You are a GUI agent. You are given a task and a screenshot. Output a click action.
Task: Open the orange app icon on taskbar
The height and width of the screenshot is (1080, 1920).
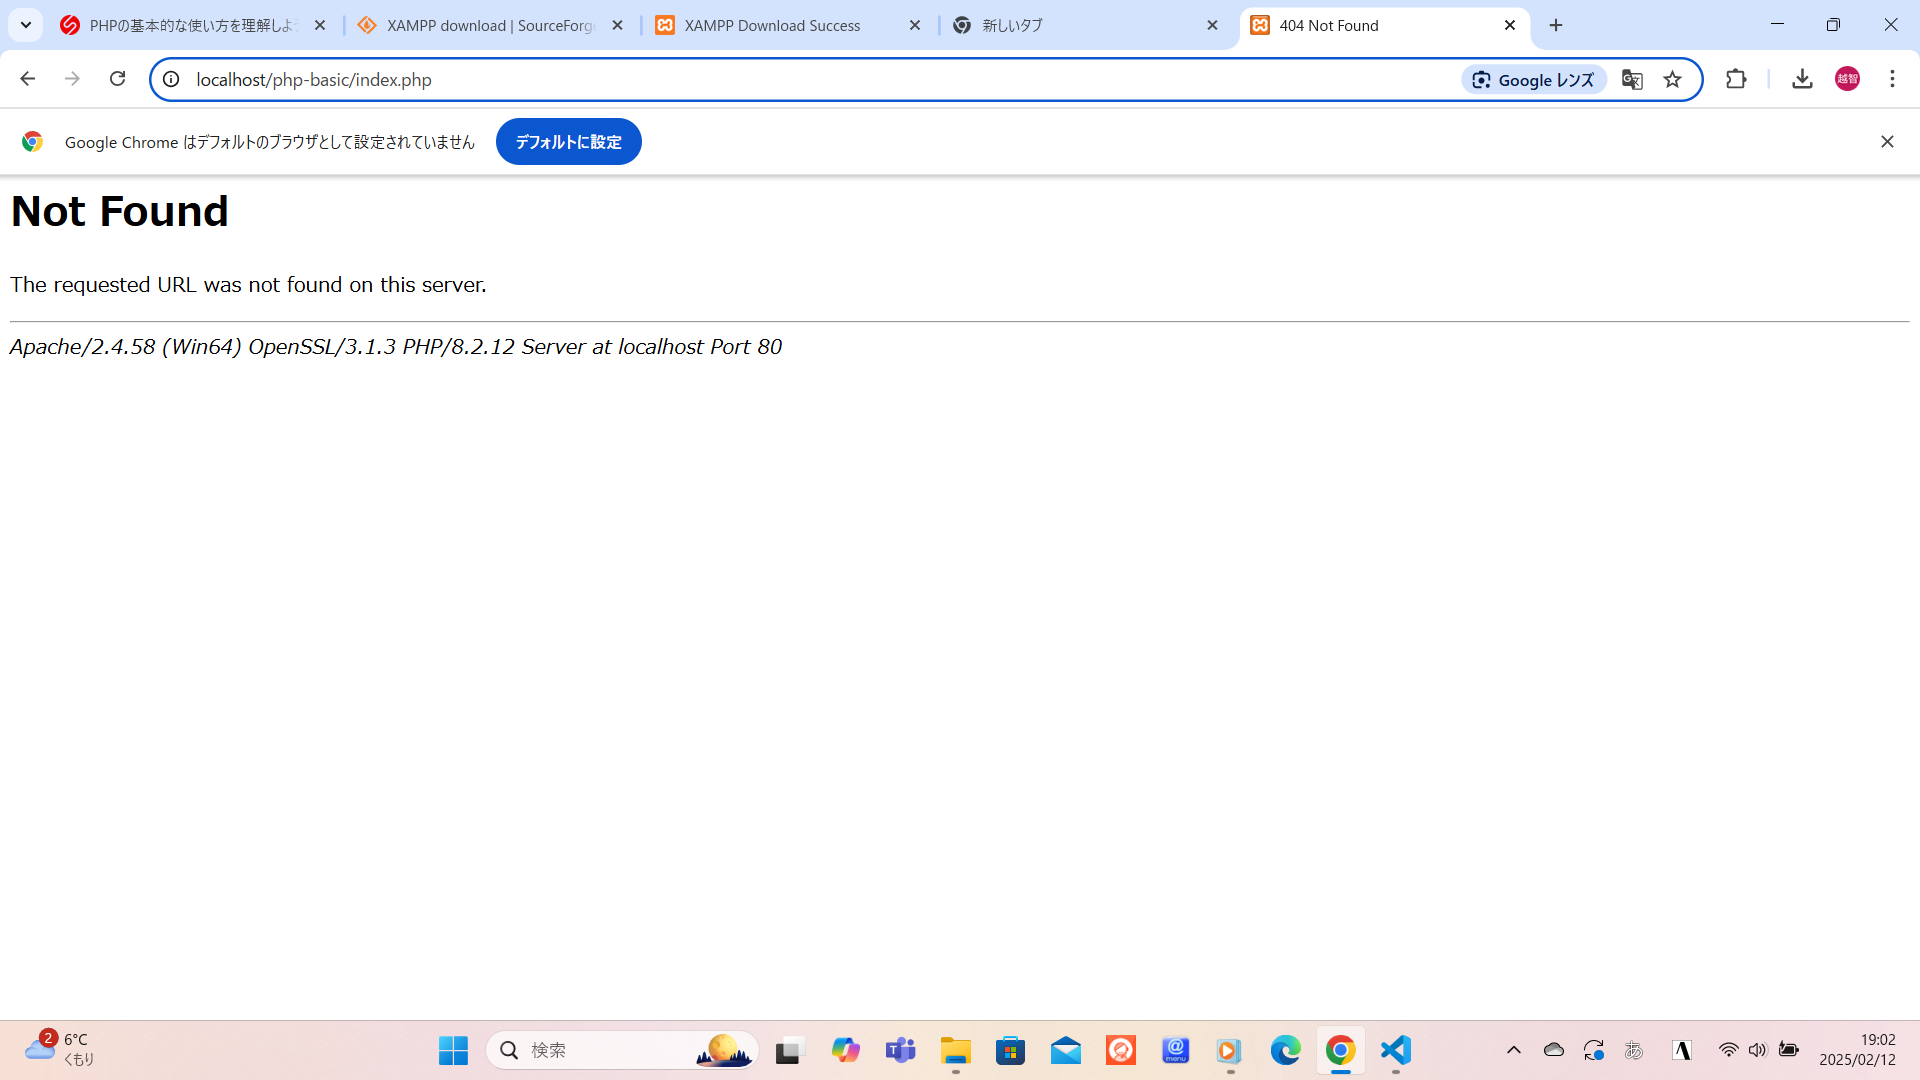1121,1050
